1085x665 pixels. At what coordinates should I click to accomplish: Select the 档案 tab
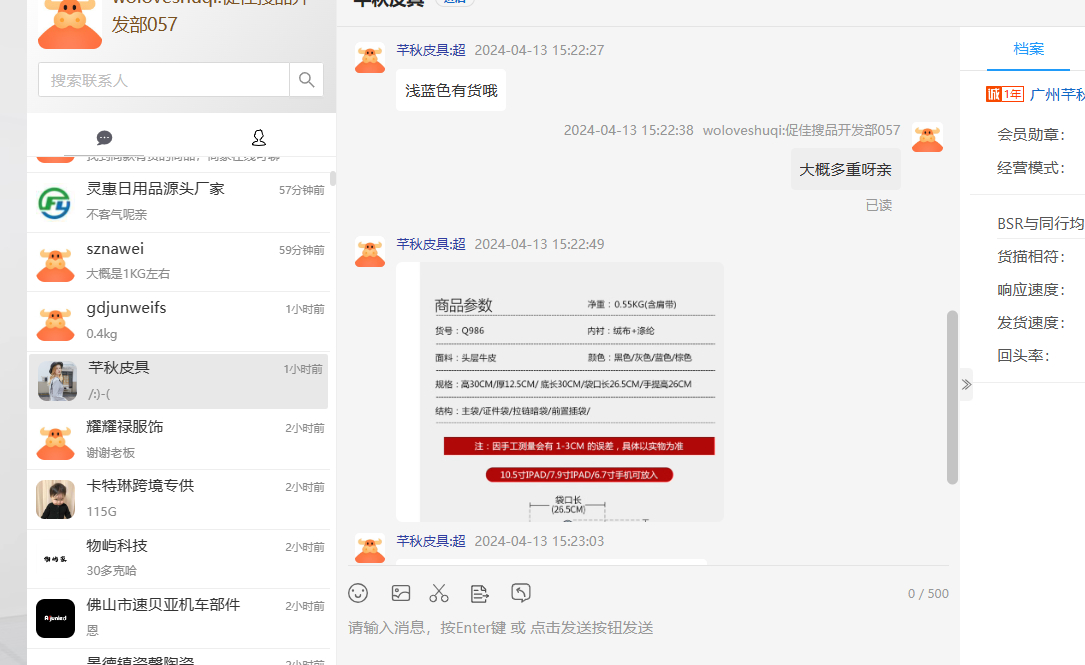pyautogui.click(x=1028, y=49)
